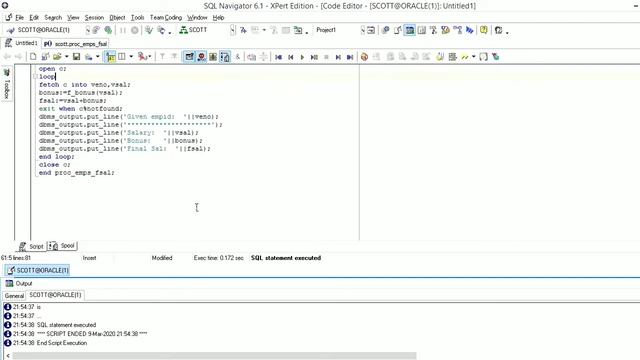
Task: Expand the arrow beside Open folder icon
Action: coord(67,57)
